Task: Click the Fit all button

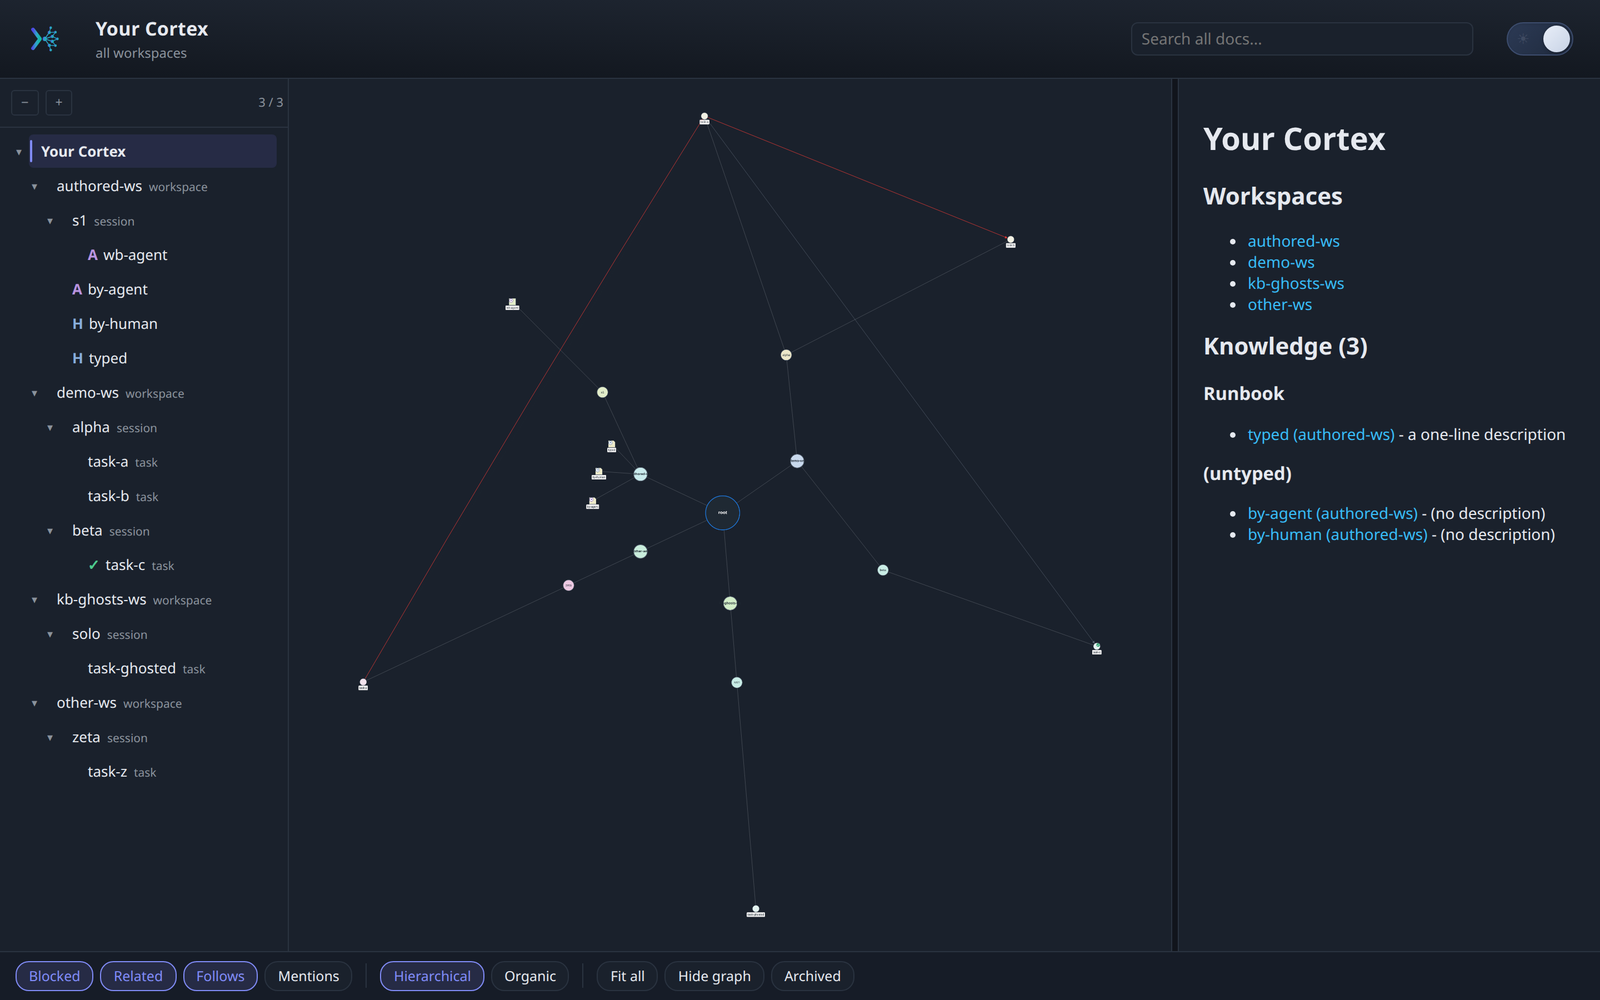Action: 627,976
